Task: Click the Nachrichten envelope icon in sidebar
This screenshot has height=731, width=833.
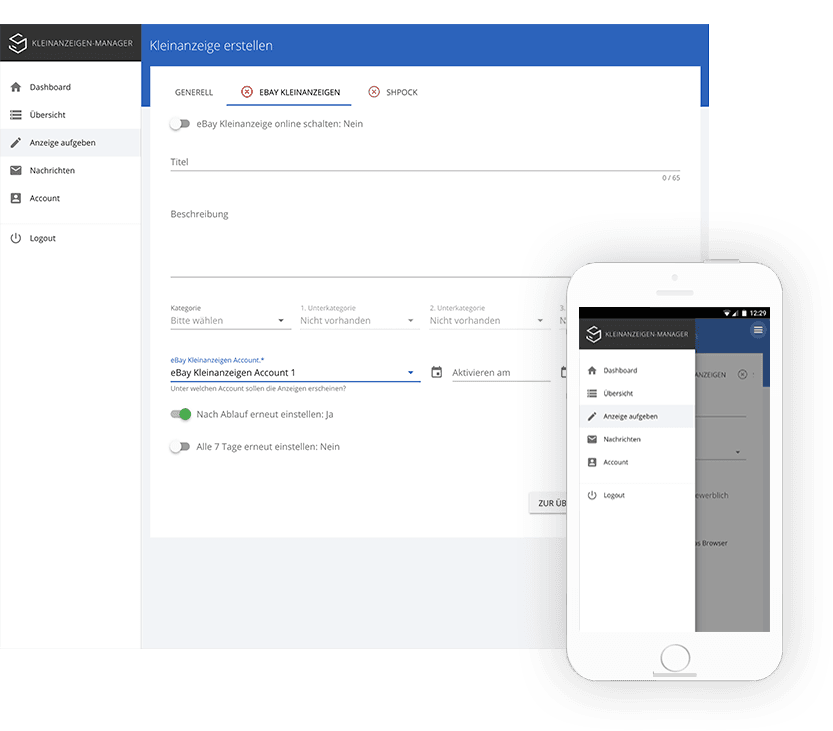Action: point(15,171)
